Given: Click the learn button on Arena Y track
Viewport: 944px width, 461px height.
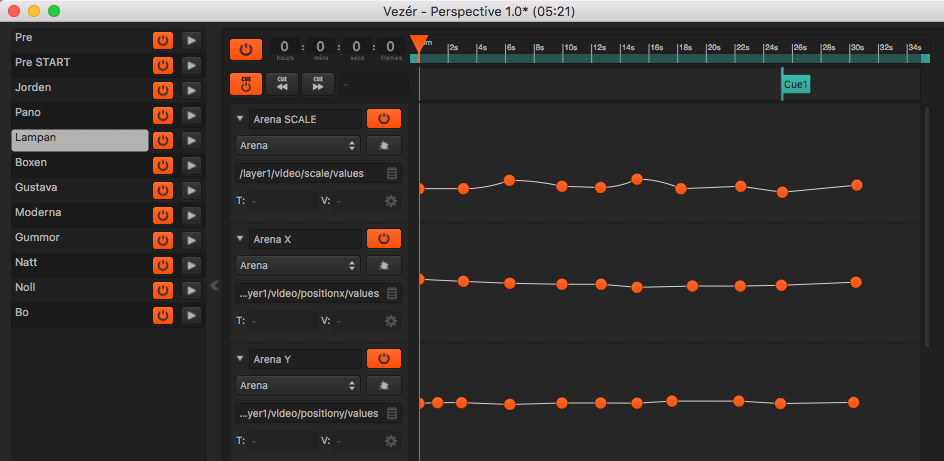Looking at the screenshot, I should tap(384, 385).
